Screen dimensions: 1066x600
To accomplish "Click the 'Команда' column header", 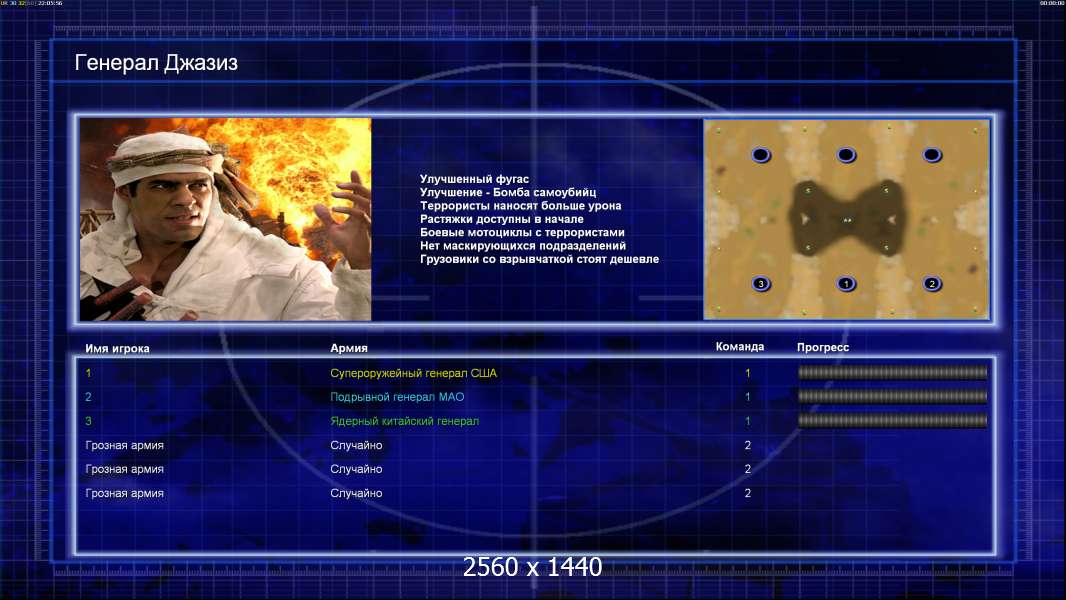I will [740, 347].
